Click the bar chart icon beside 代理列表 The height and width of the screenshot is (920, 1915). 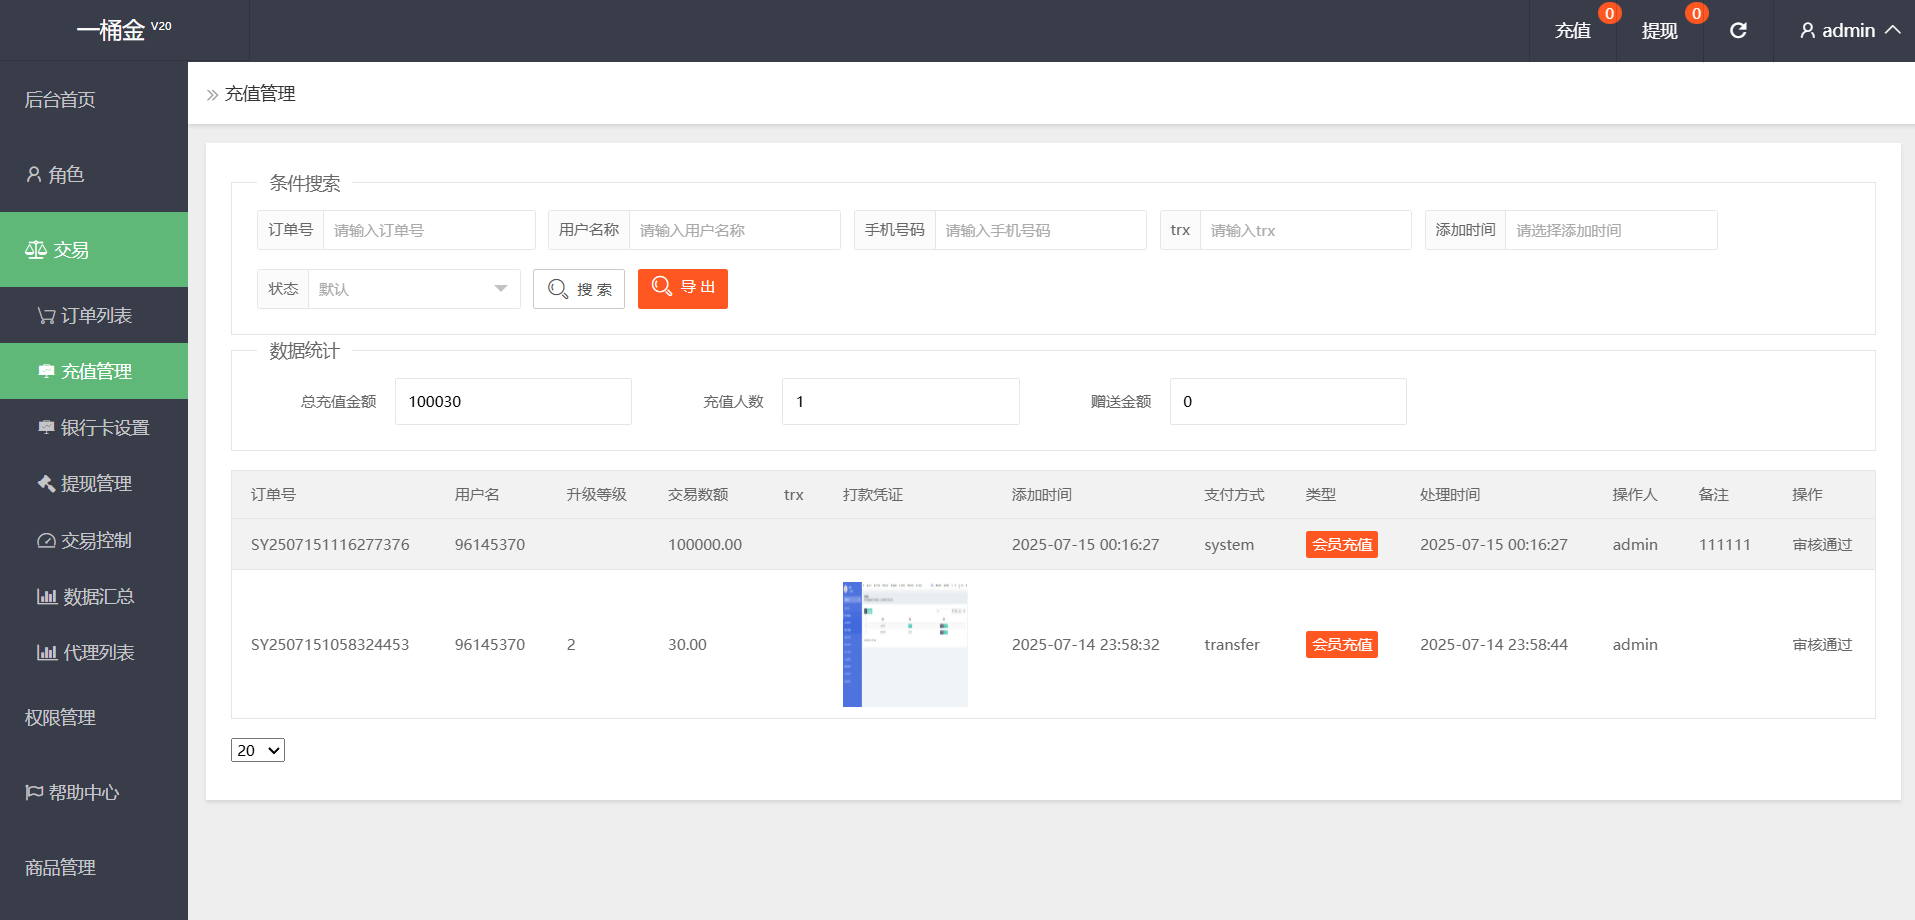tap(47, 652)
